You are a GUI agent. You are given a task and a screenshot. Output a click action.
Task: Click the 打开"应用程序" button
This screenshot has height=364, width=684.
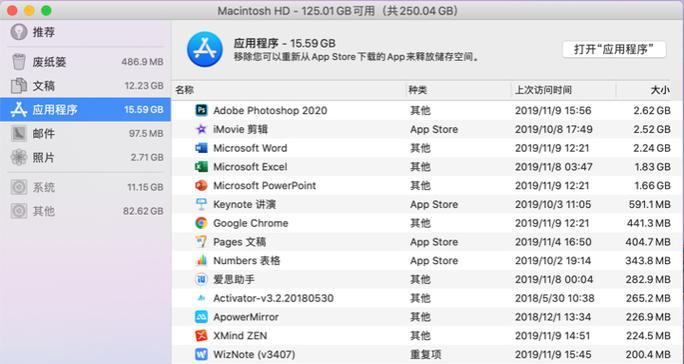pyautogui.click(x=614, y=49)
